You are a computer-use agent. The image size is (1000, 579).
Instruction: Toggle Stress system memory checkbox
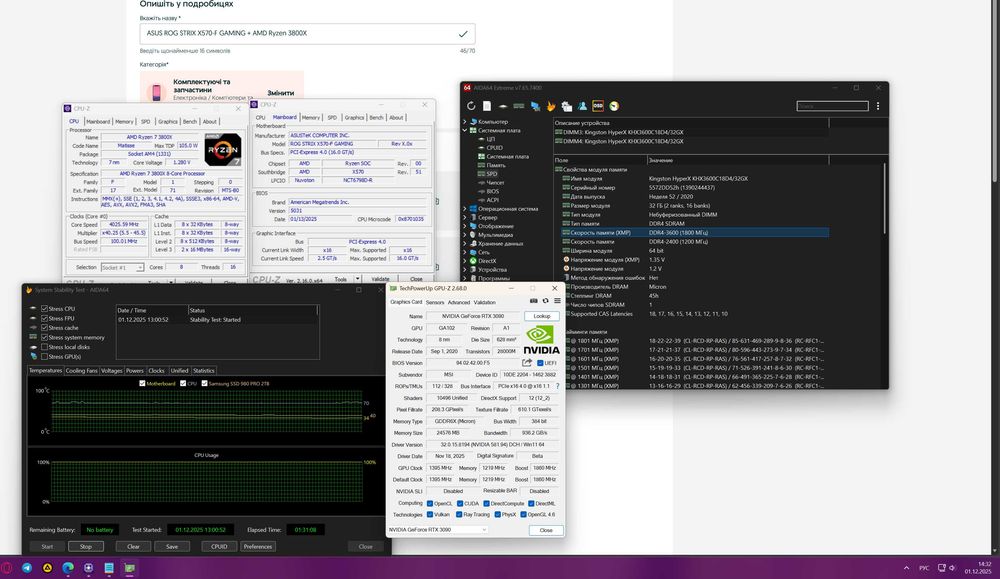tap(45, 337)
